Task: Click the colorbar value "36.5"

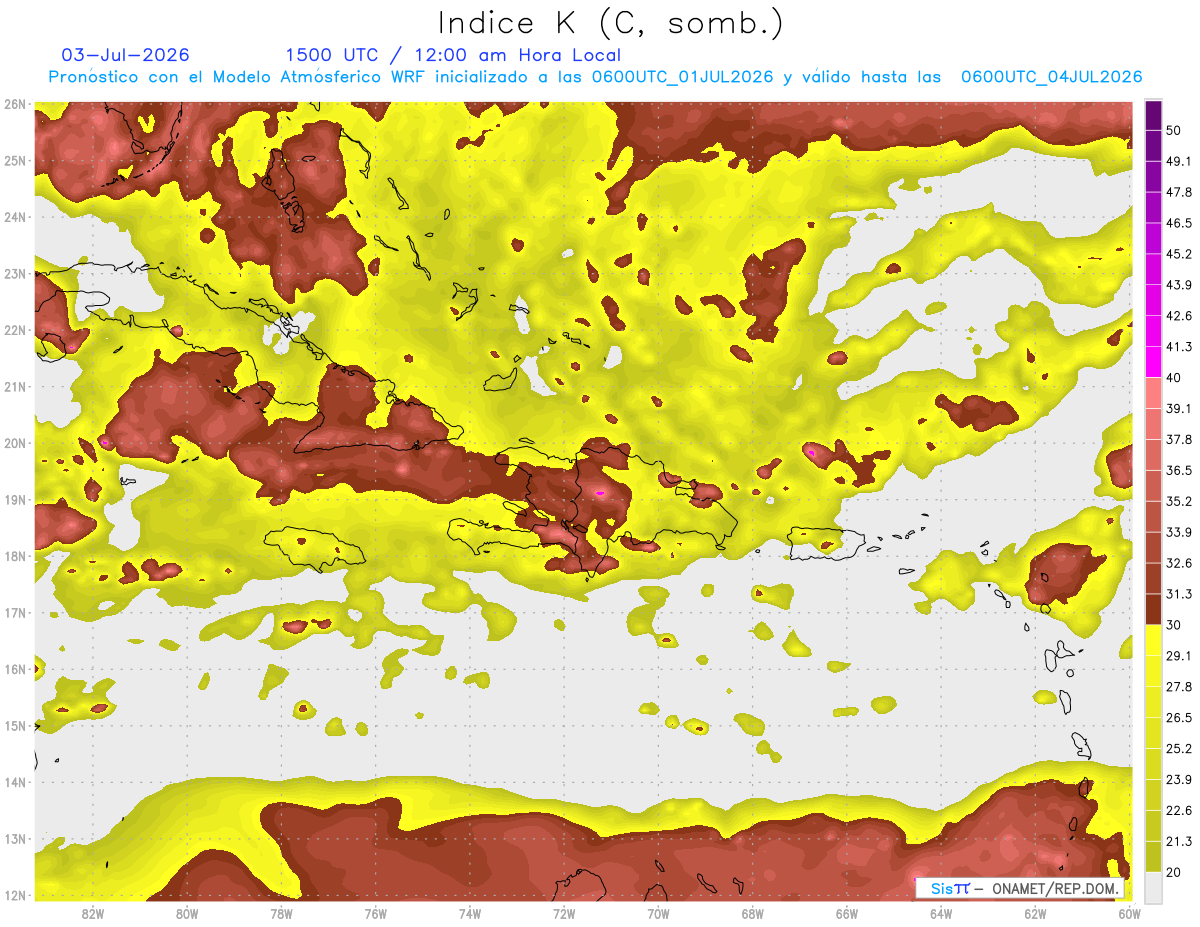Action: click(x=1179, y=470)
